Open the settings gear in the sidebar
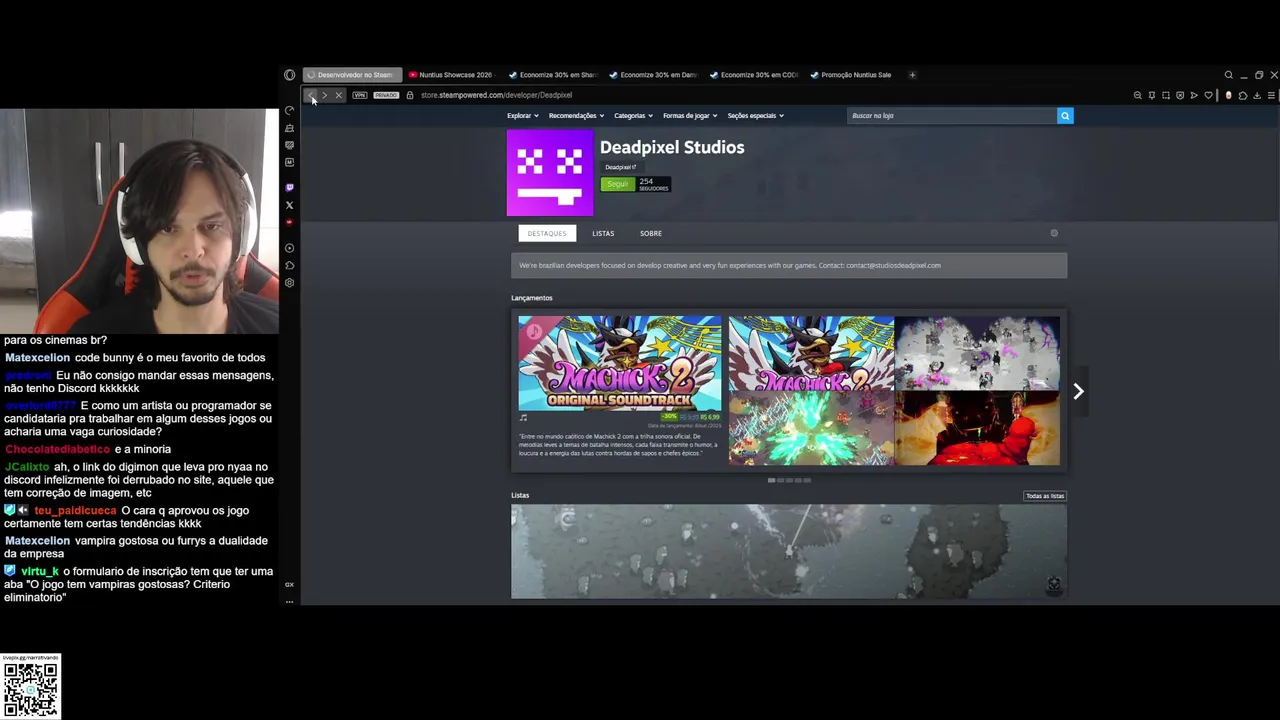1280x720 pixels. [290, 283]
